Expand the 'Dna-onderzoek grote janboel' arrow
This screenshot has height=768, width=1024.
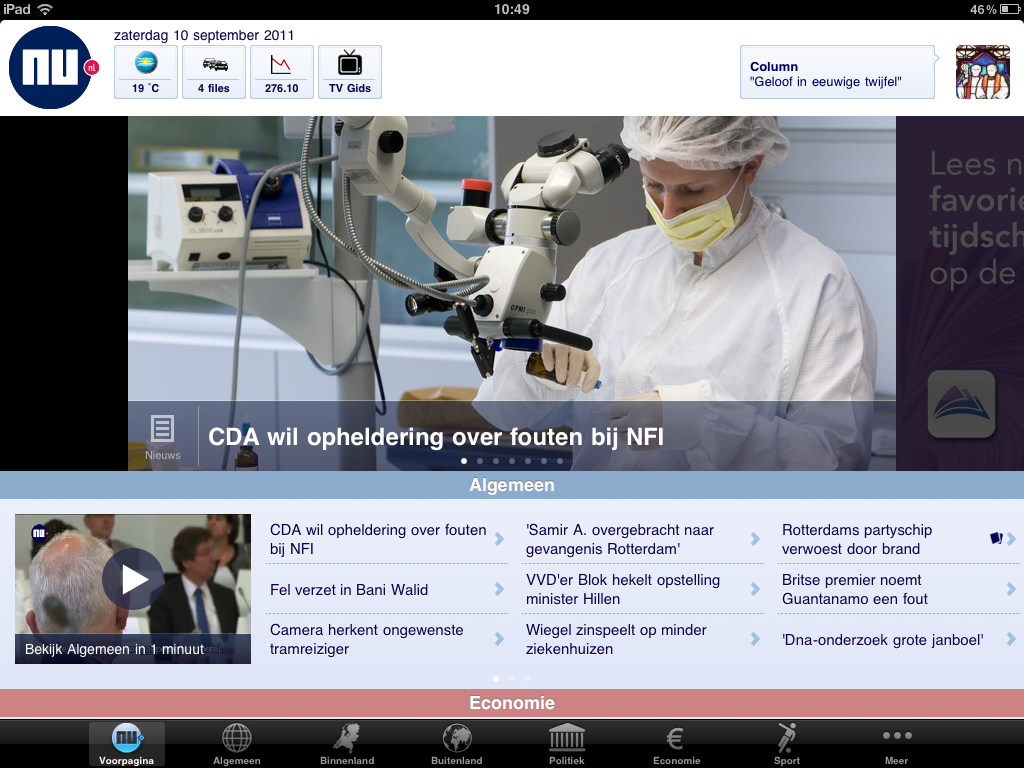1011,640
